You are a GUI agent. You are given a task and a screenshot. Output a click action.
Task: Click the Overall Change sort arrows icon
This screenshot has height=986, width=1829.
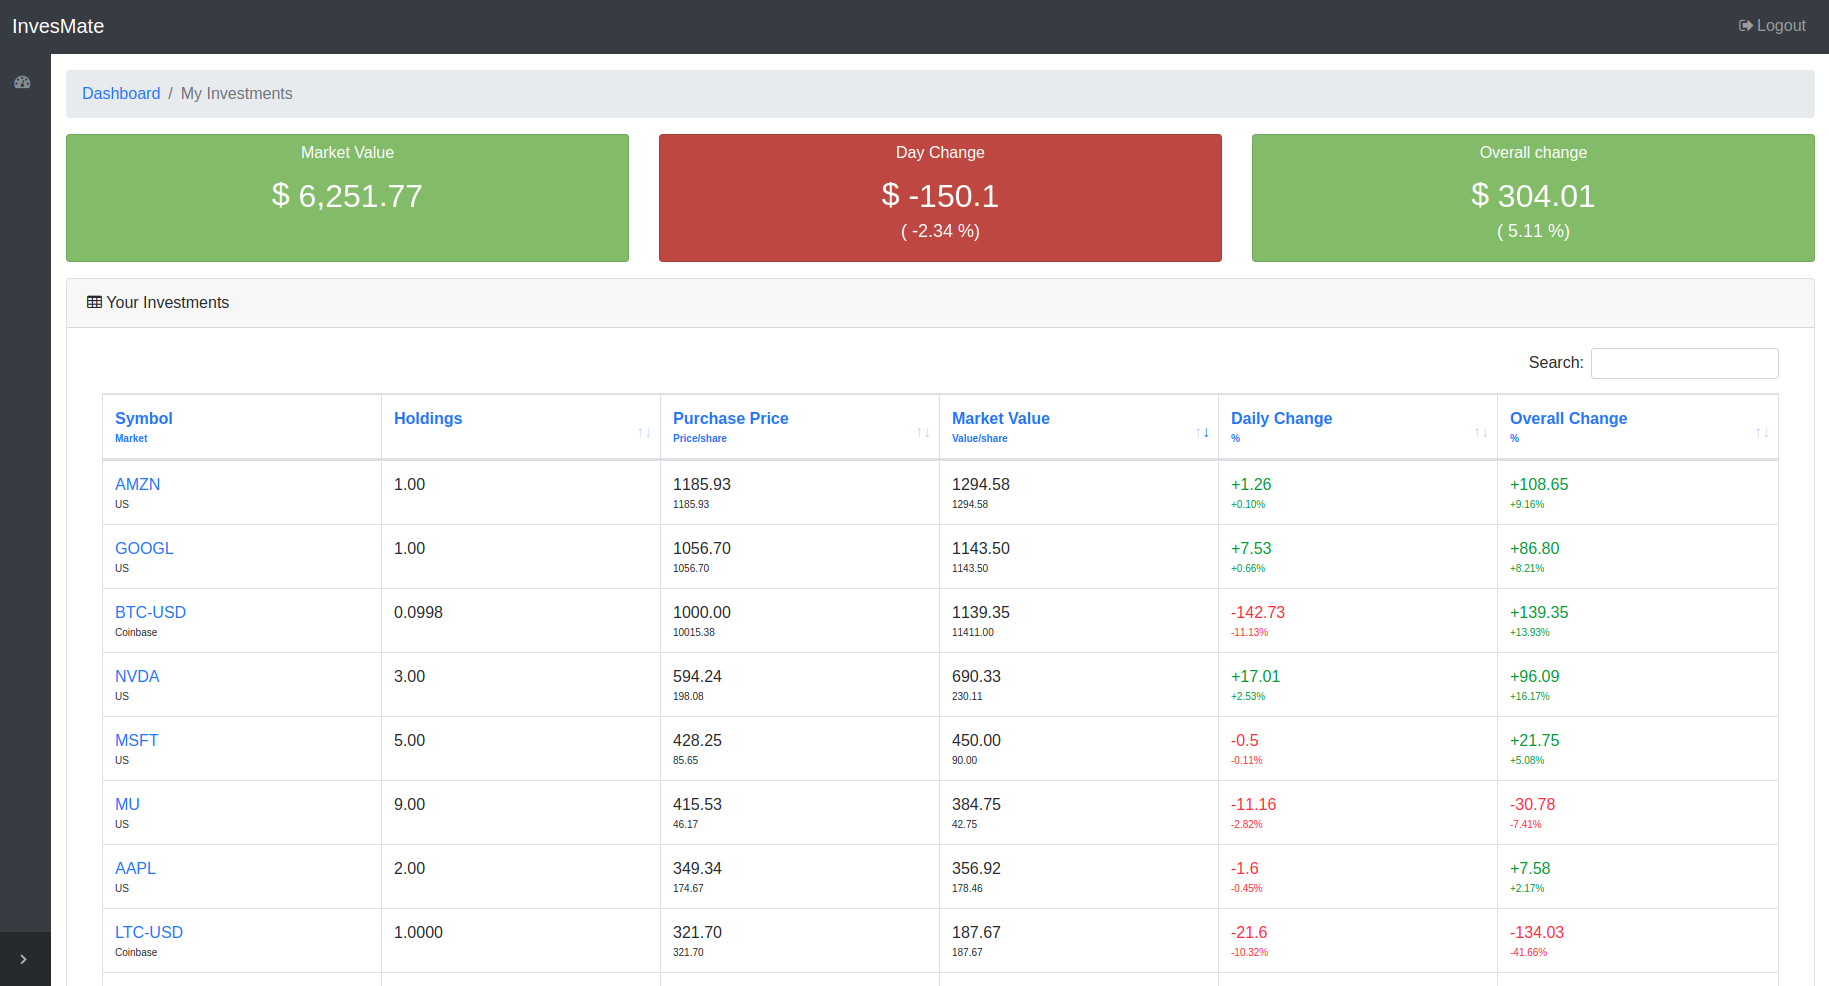1762,433
